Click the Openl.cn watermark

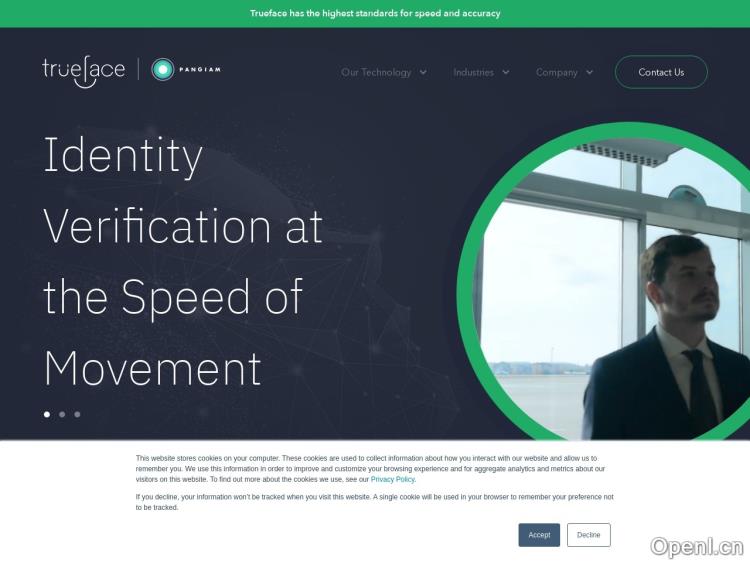[696, 547]
